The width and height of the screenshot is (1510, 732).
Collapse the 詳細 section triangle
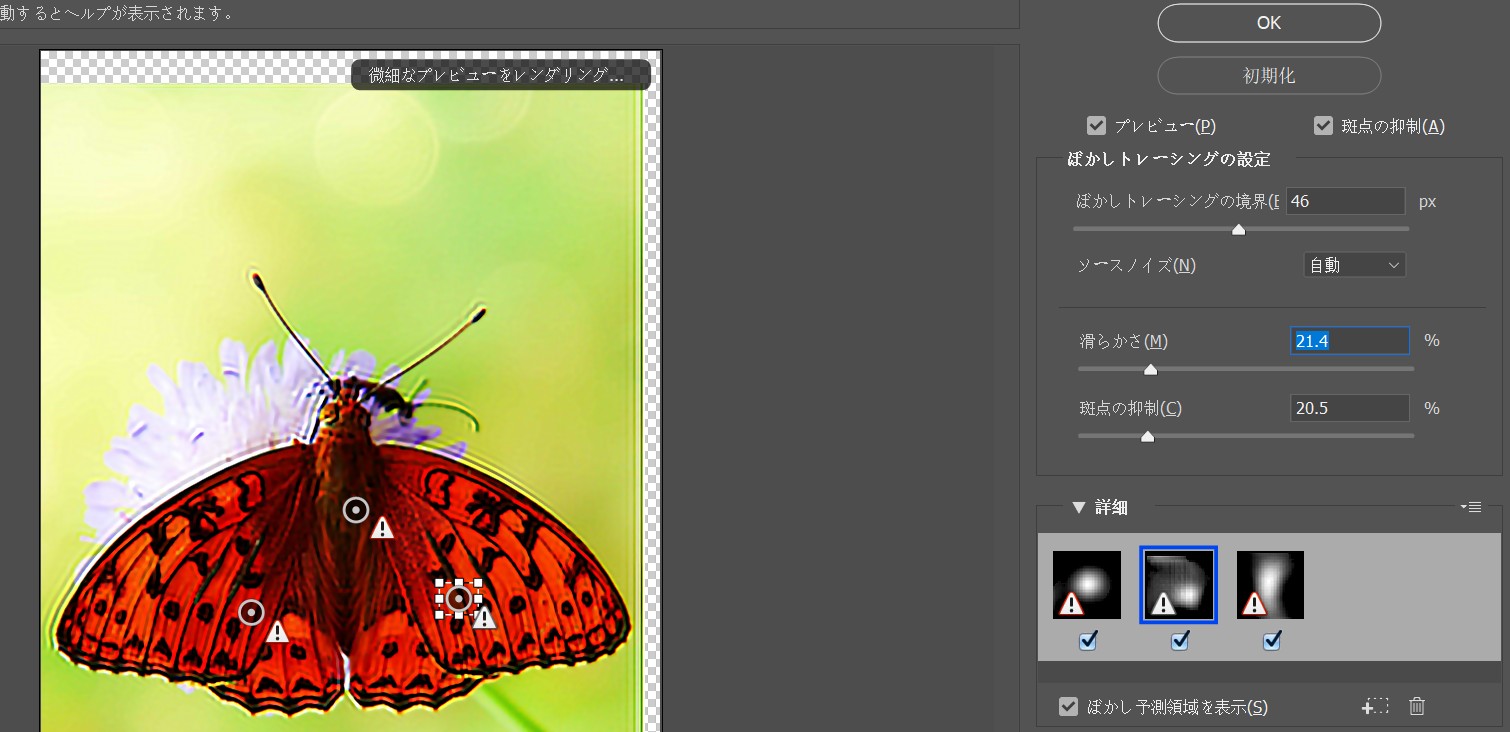(1078, 507)
